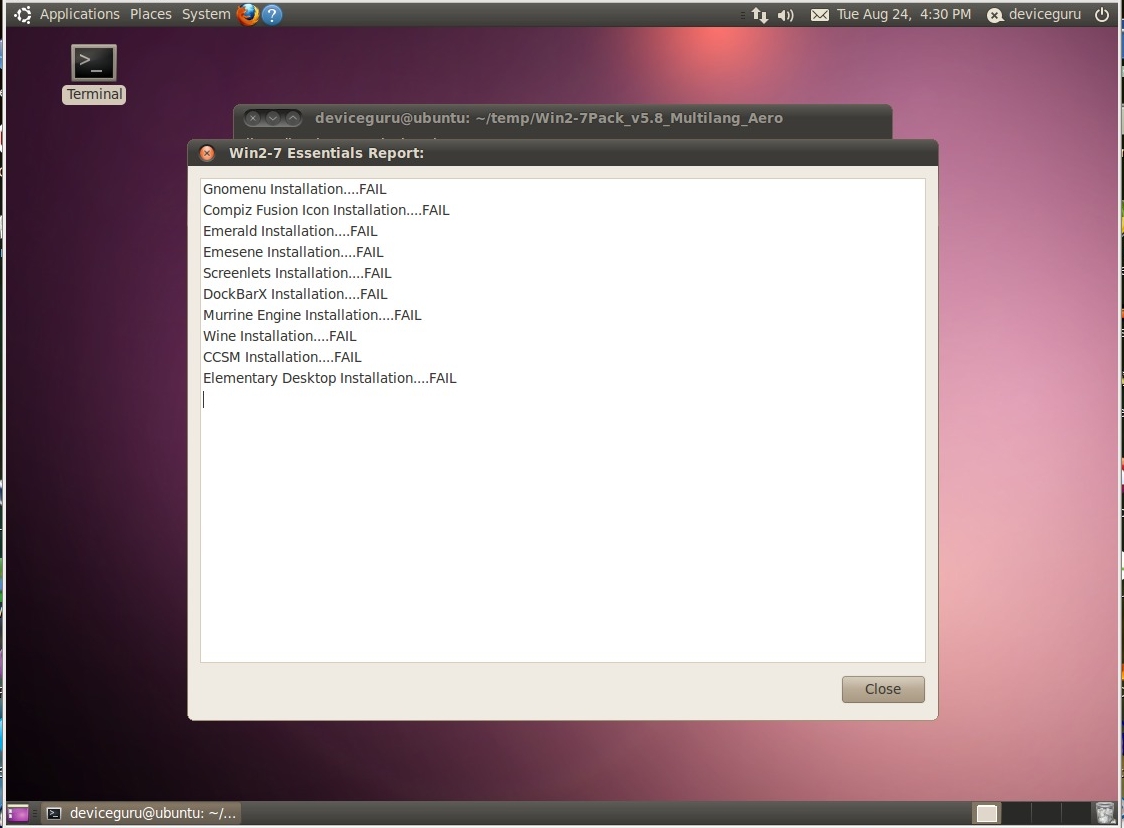Click the 'Gnomenu Installation....FAIL' line
The height and width of the screenshot is (828, 1124).
pyautogui.click(x=295, y=189)
